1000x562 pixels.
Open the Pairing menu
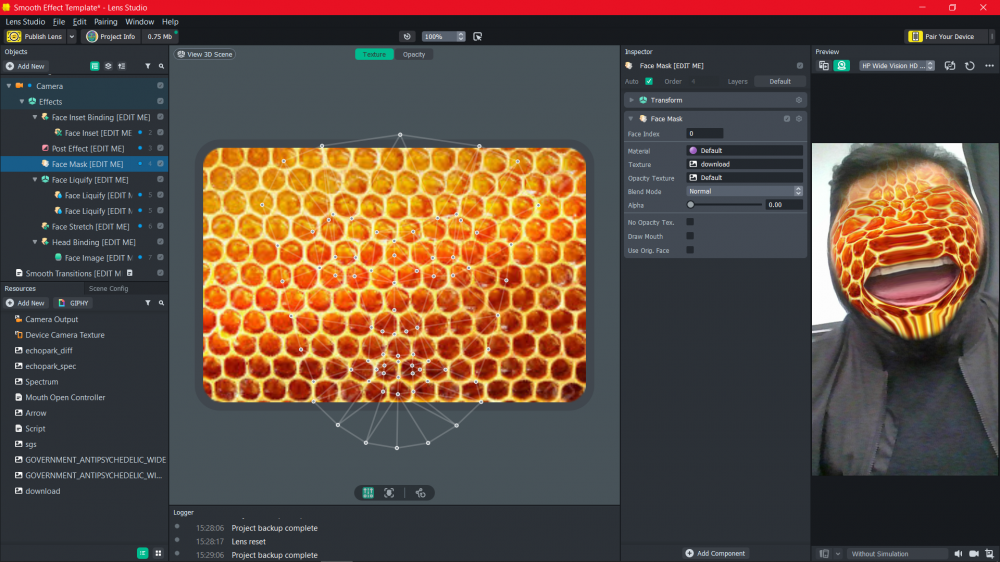pyautogui.click(x=105, y=21)
